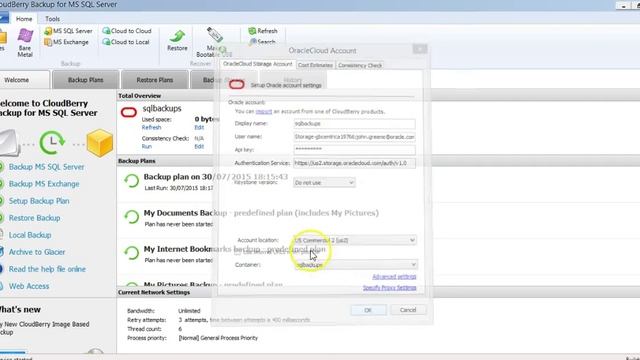Click 'Current Network Settings' section header
This screenshot has width=640, height=360.
[154, 293]
